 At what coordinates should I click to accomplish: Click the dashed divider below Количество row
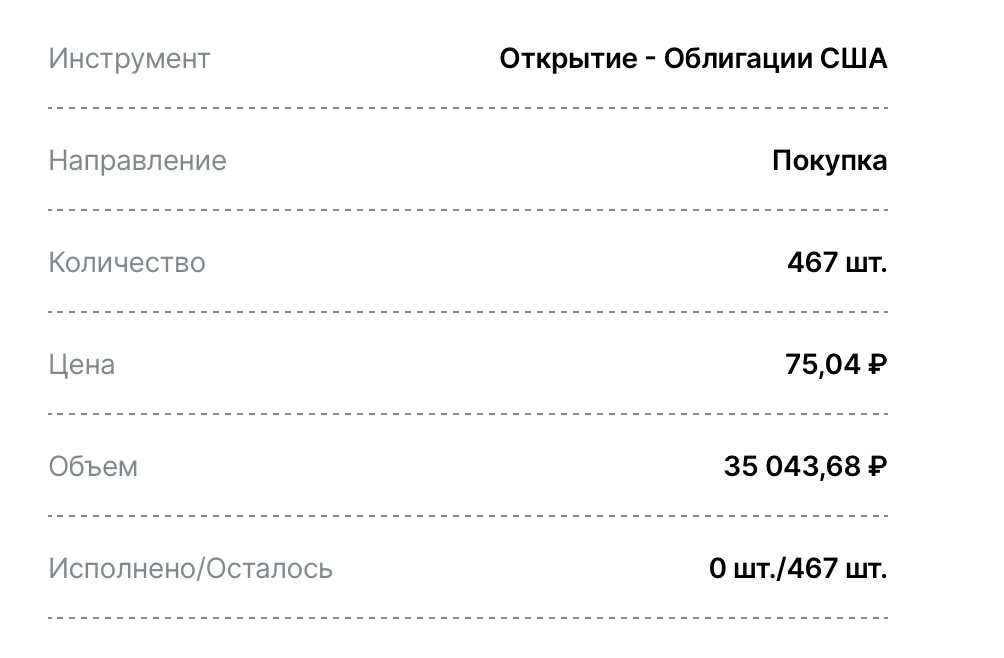[468, 312]
